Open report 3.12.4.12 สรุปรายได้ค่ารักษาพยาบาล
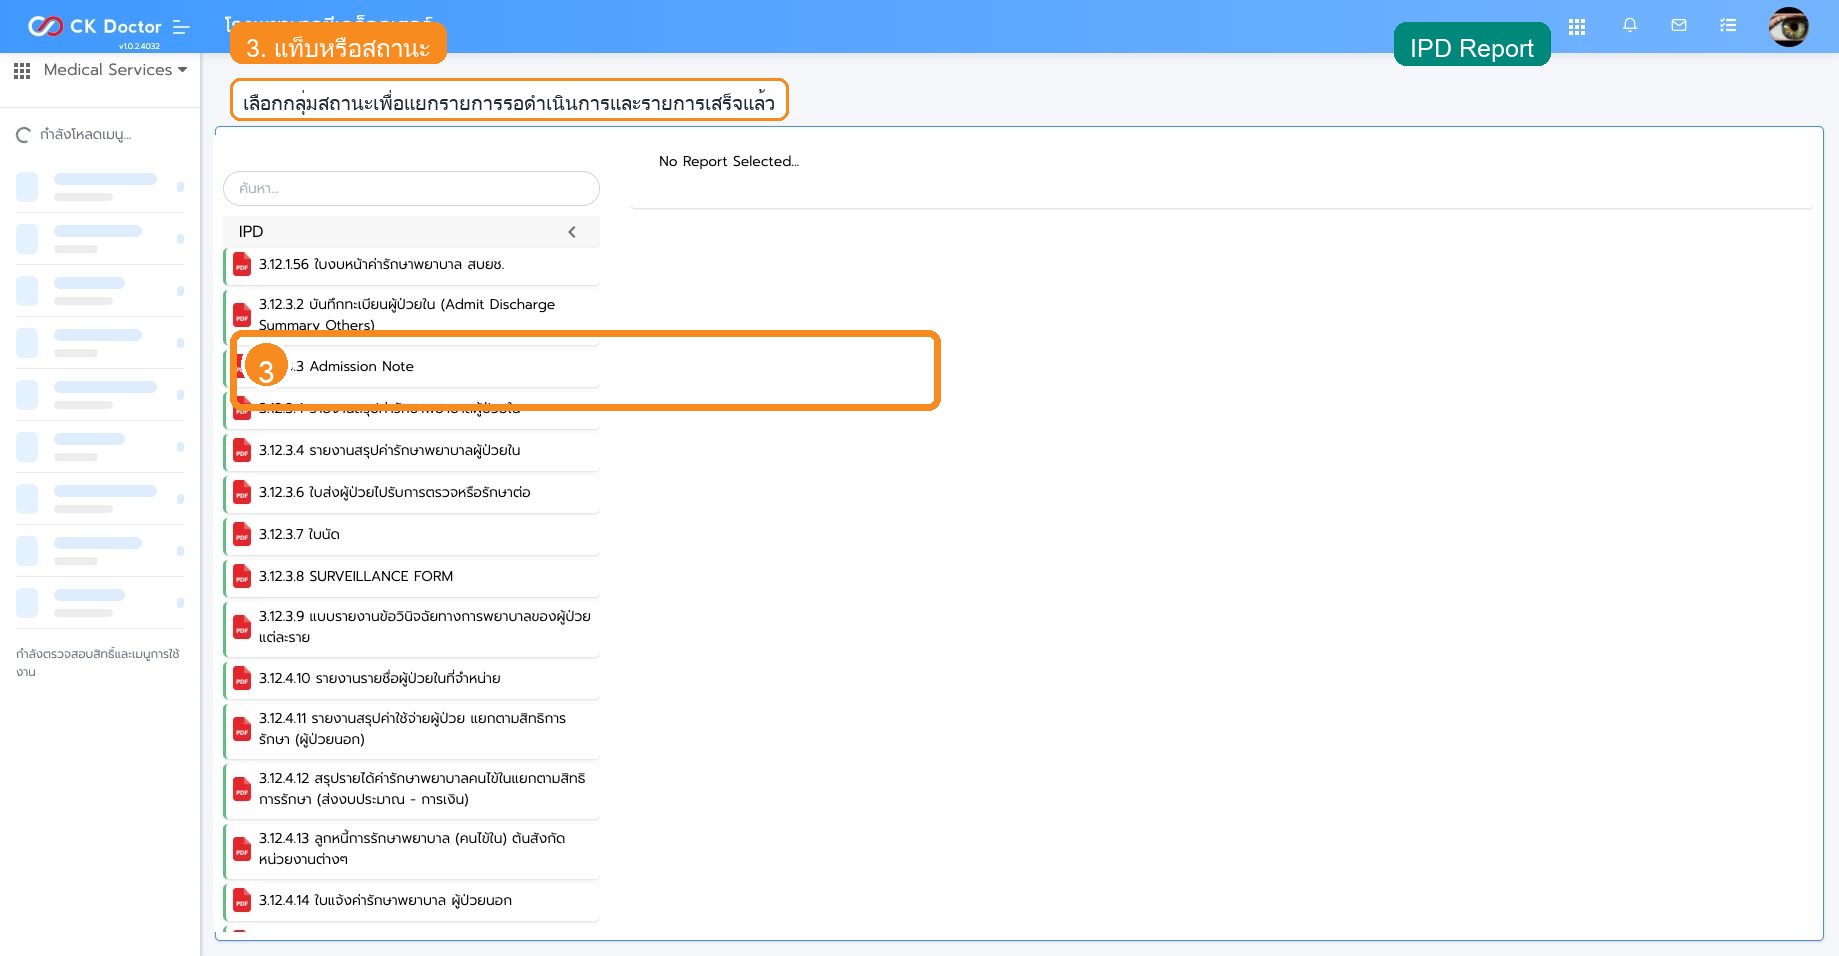 (x=412, y=789)
